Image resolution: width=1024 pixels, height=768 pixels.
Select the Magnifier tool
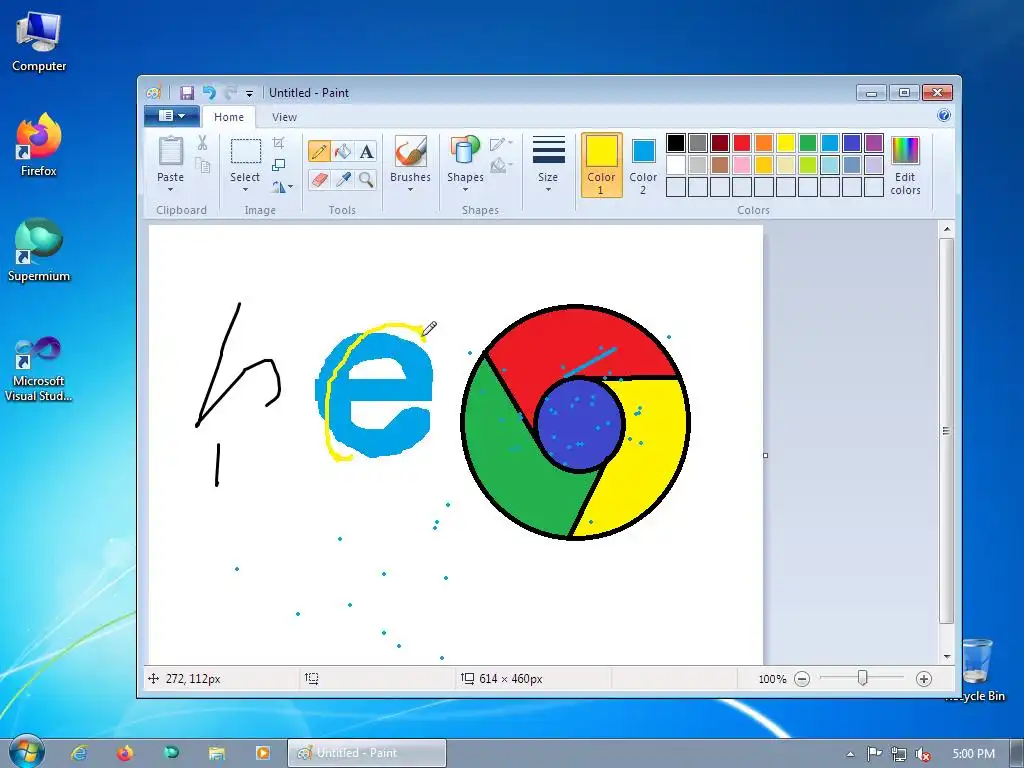point(366,179)
